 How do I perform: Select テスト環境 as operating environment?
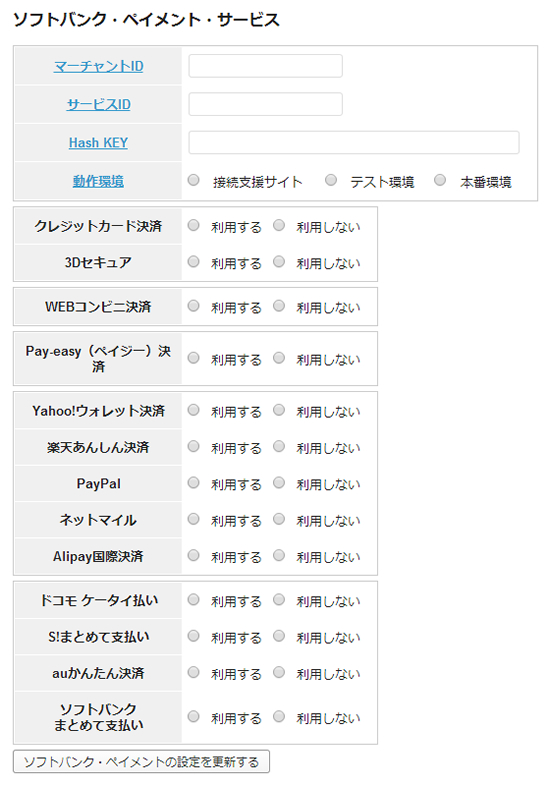(331, 180)
